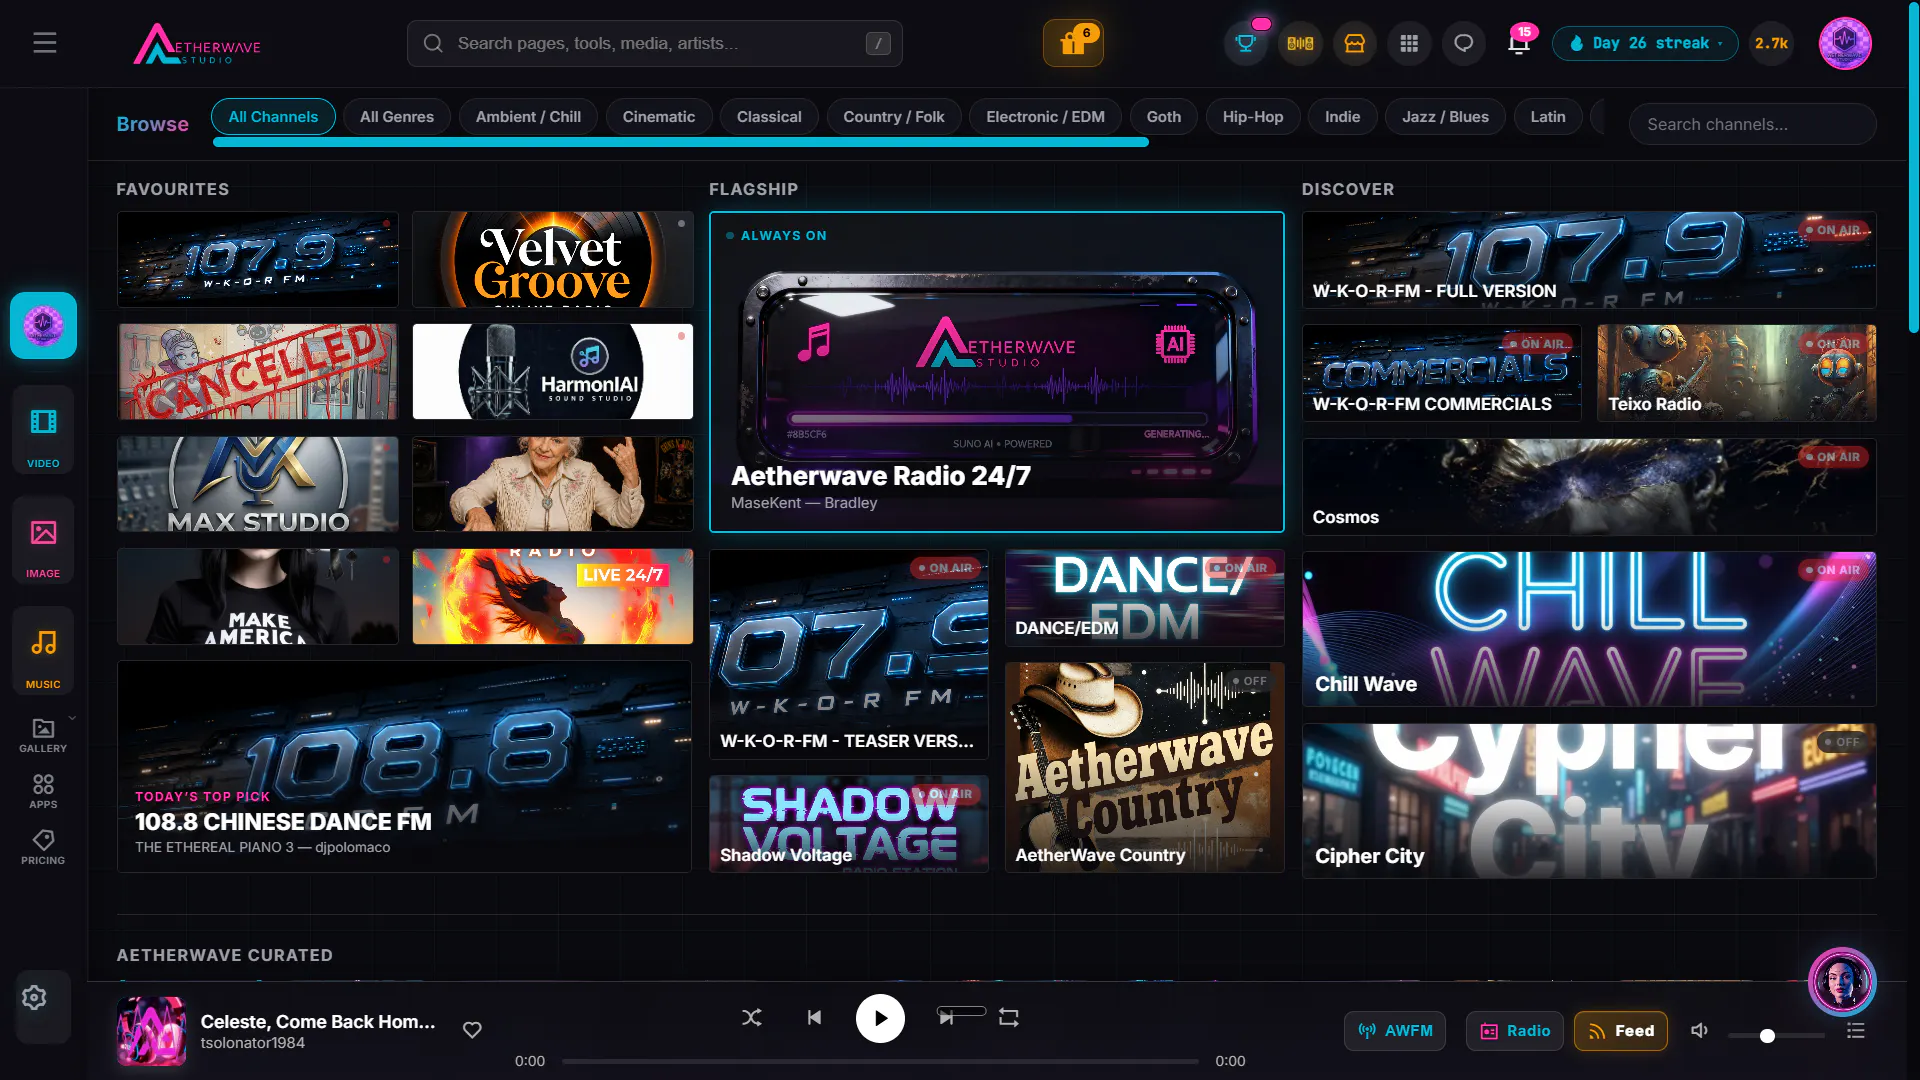Toggle repeat playback
The width and height of the screenshot is (1920, 1080).
(1009, 1018)
